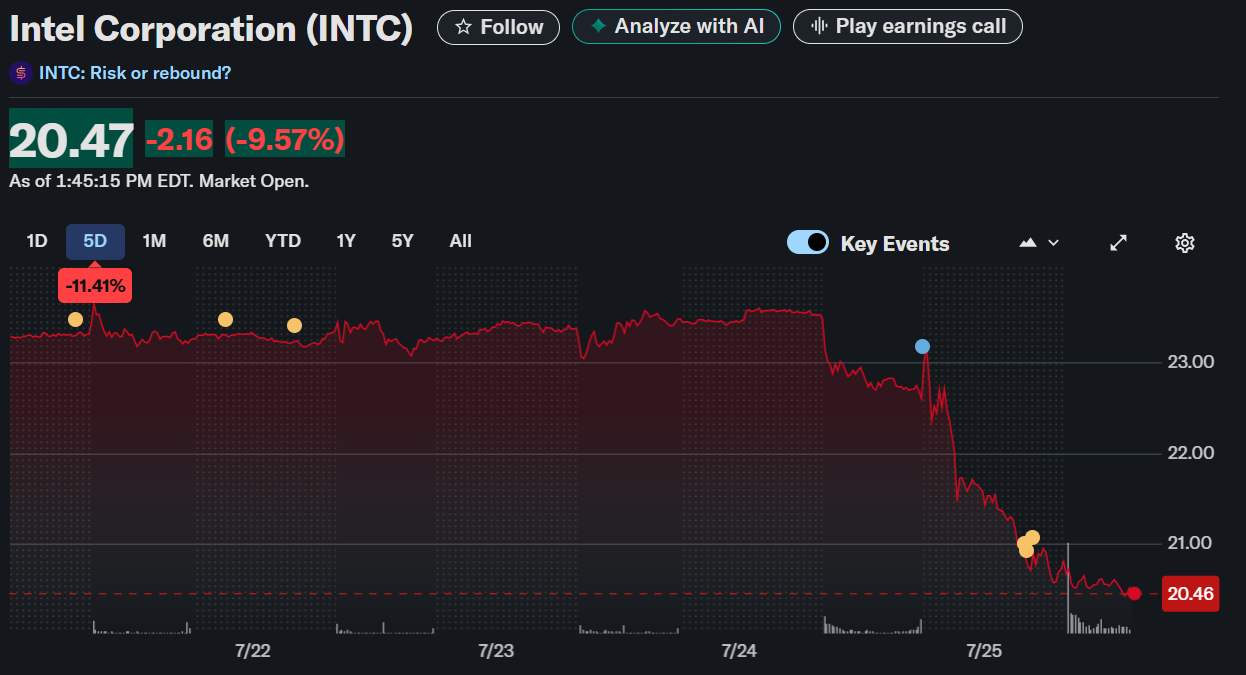Image resolution: width=1246 pixels, height=675 pixels.
Task: Click the 7/24 date axis label
Action: [739, 652]
